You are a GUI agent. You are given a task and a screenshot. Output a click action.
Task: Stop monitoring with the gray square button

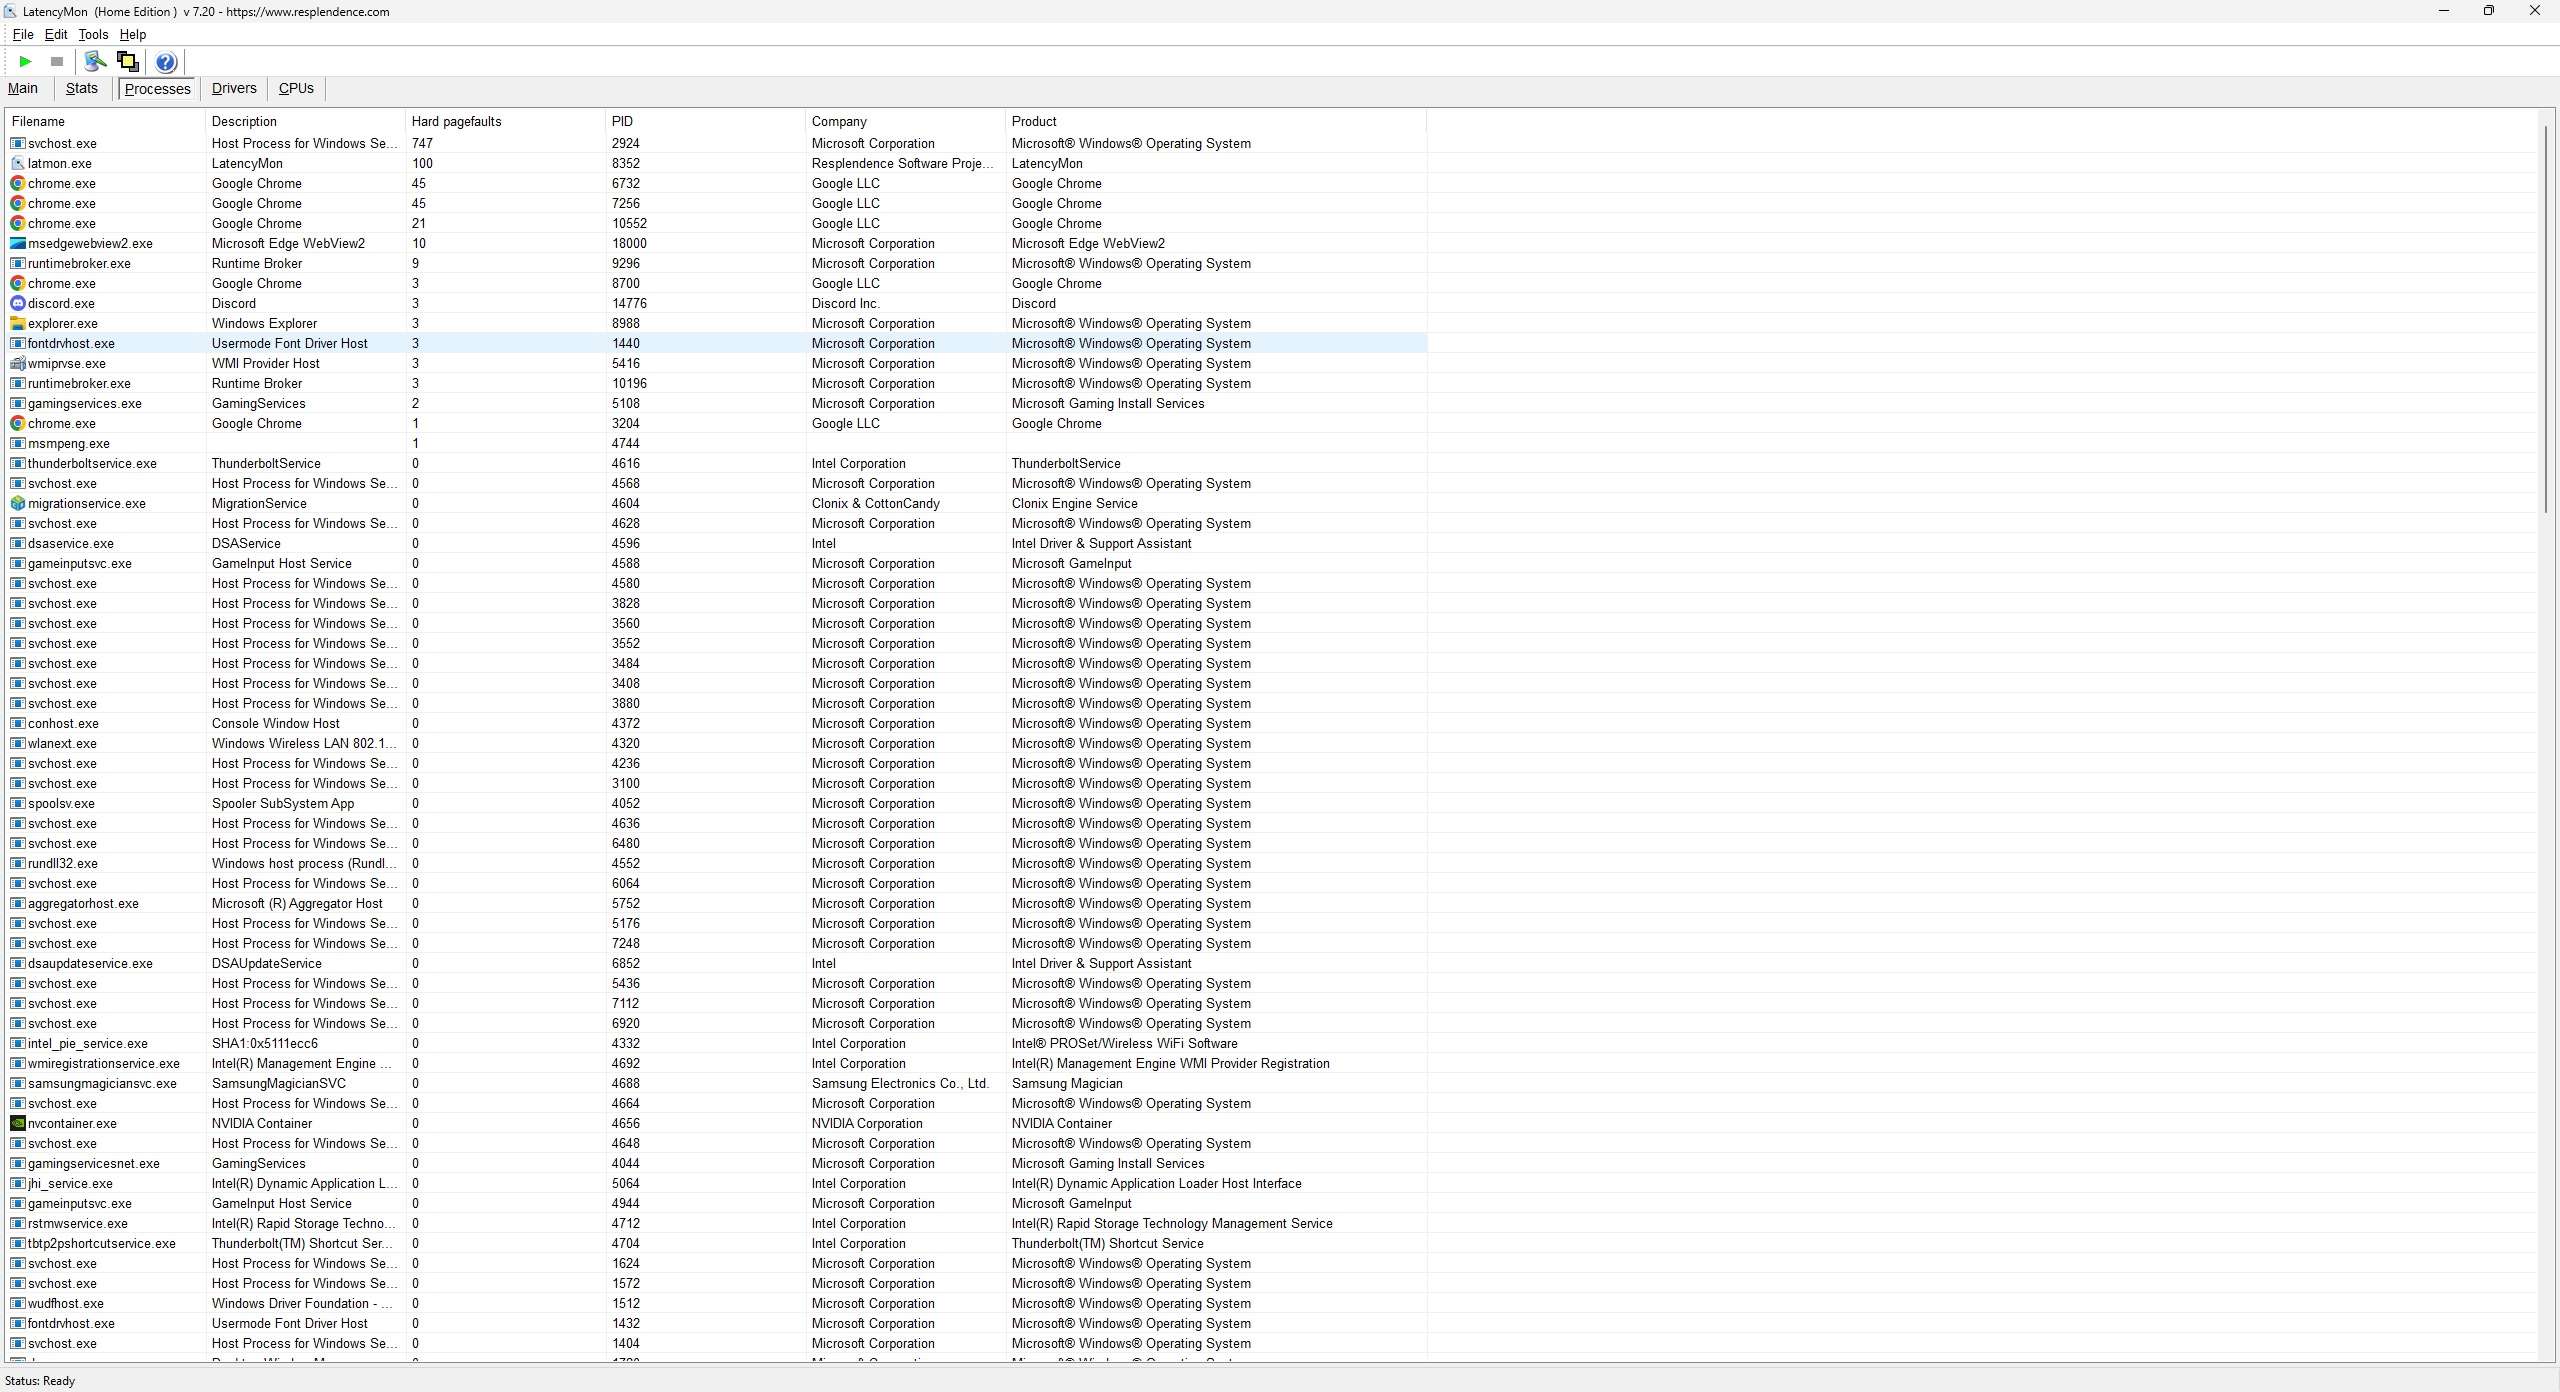pos(57,62)
